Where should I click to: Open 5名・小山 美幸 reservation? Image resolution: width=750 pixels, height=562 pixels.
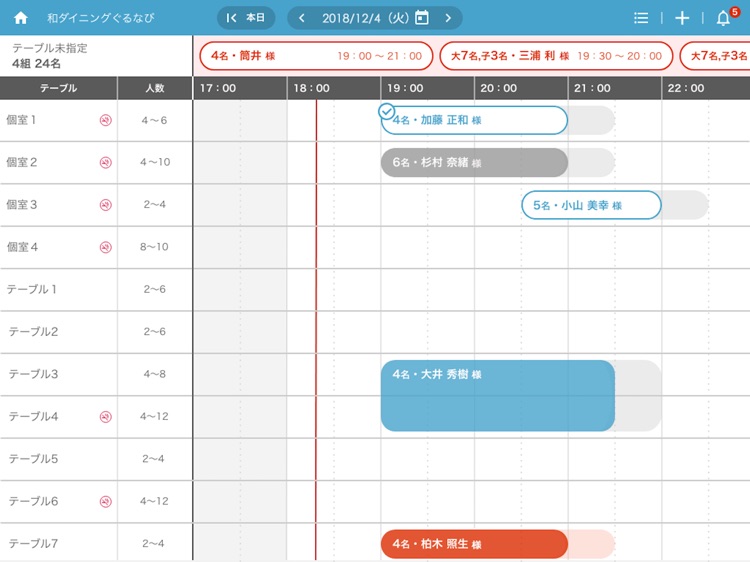(591, 205)
